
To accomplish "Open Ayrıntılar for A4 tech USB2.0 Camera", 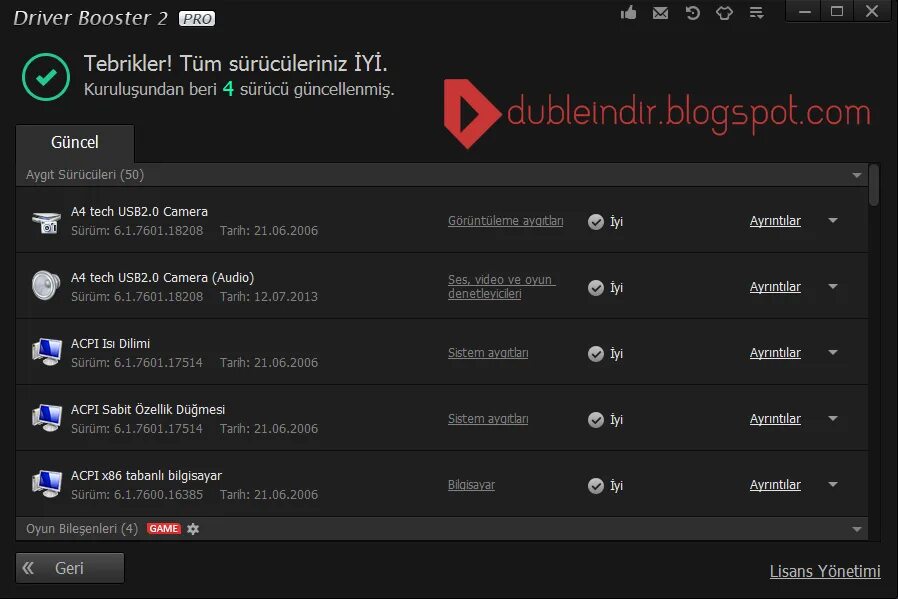I will click(x=775, y=221).
